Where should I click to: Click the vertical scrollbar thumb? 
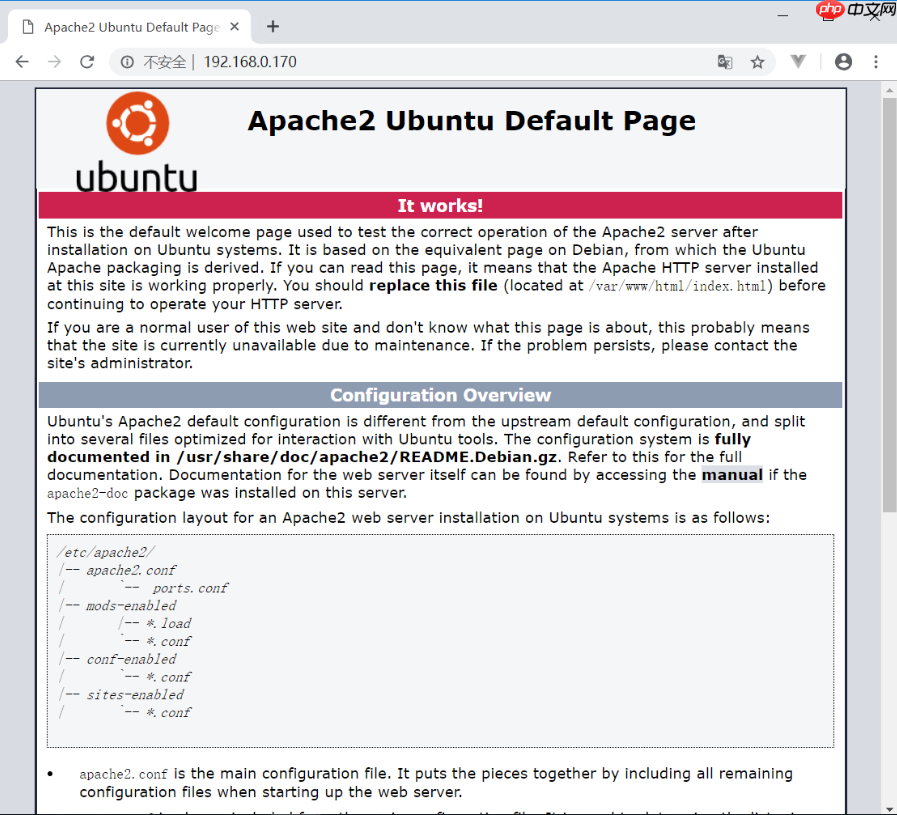coord(889,304)
